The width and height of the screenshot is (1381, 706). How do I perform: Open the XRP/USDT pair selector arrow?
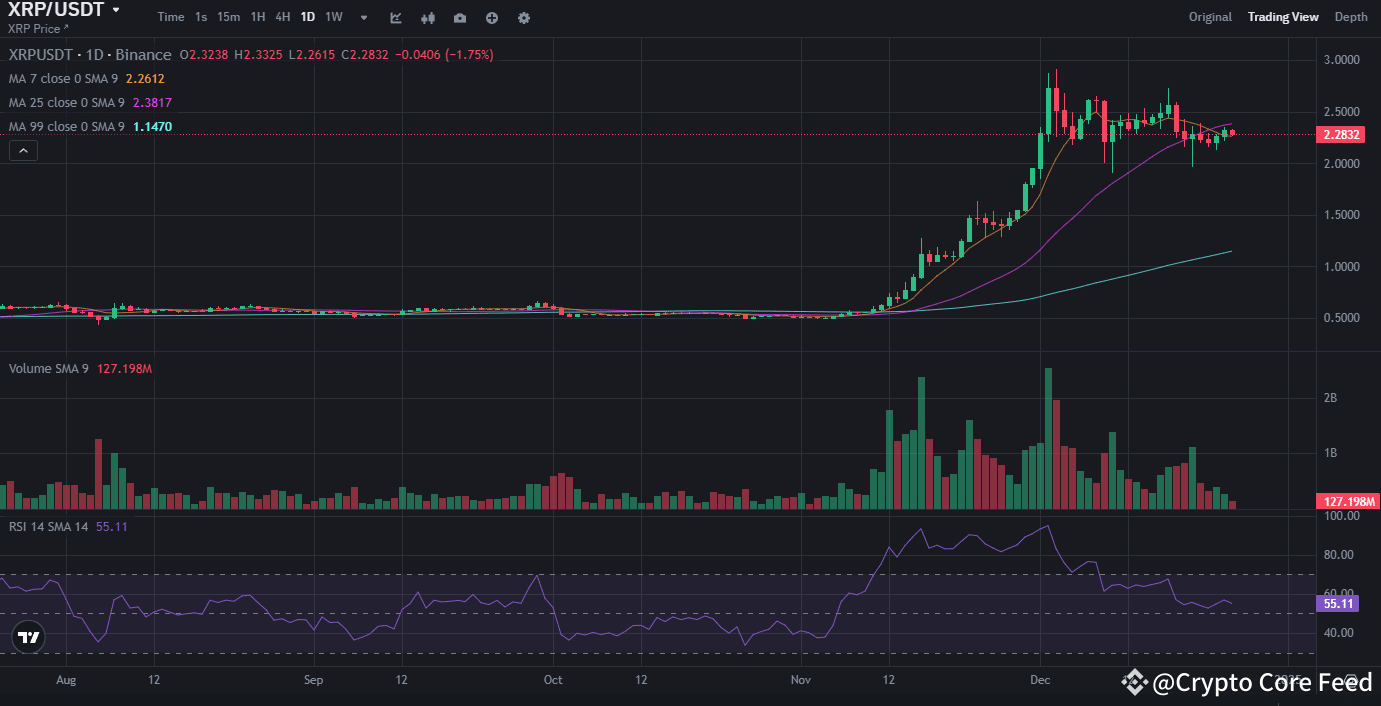[116, 10]
